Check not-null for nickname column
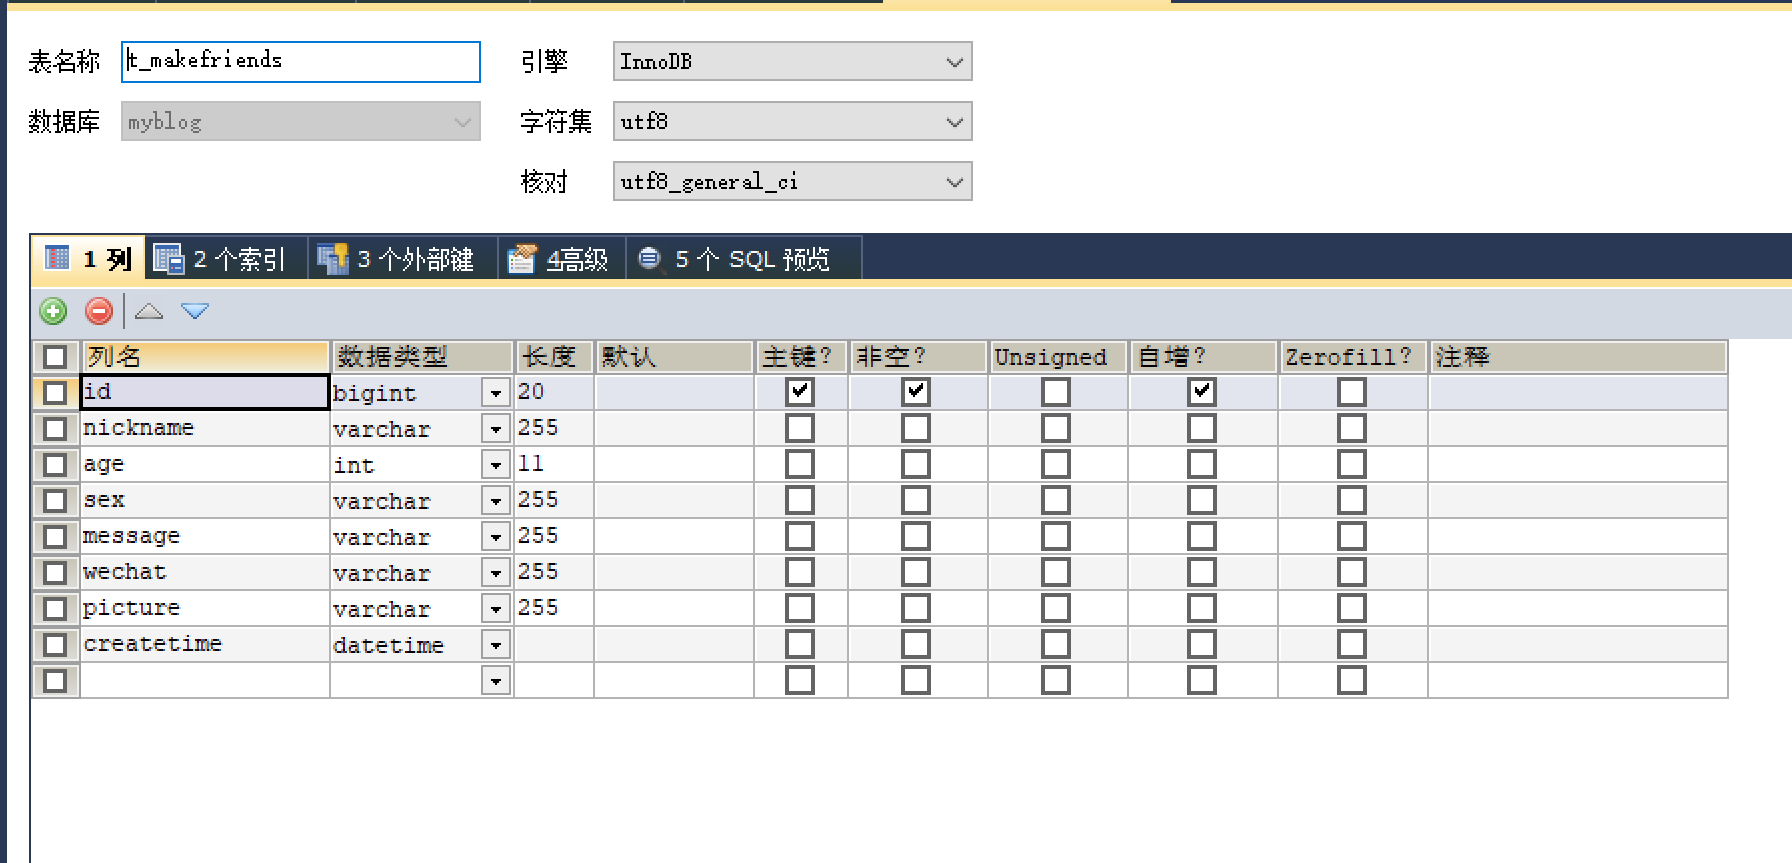The height and width of the screenshot is (863, 1792). click(x=916, y=428)
